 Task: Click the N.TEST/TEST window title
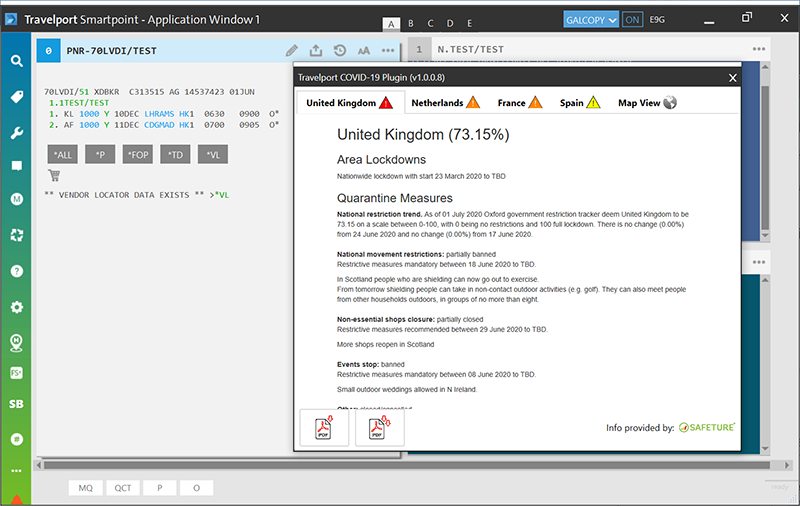tap(470, 49)
